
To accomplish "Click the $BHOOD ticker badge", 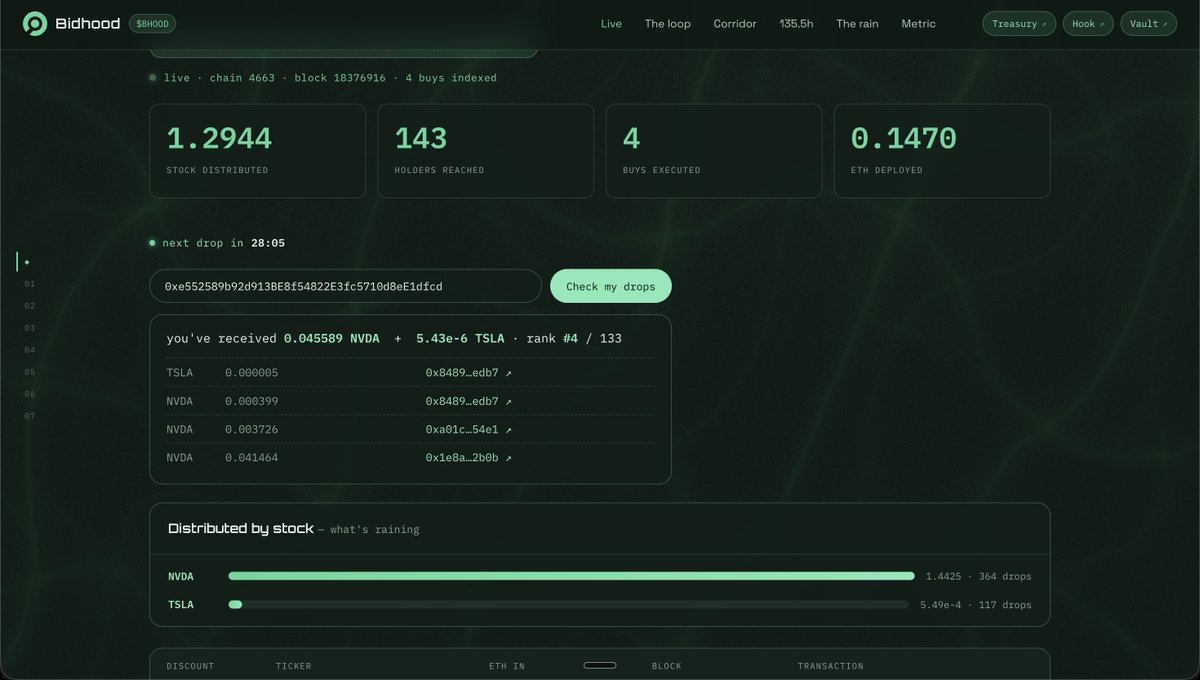I will pyautogui.click(x=152, y=24).
